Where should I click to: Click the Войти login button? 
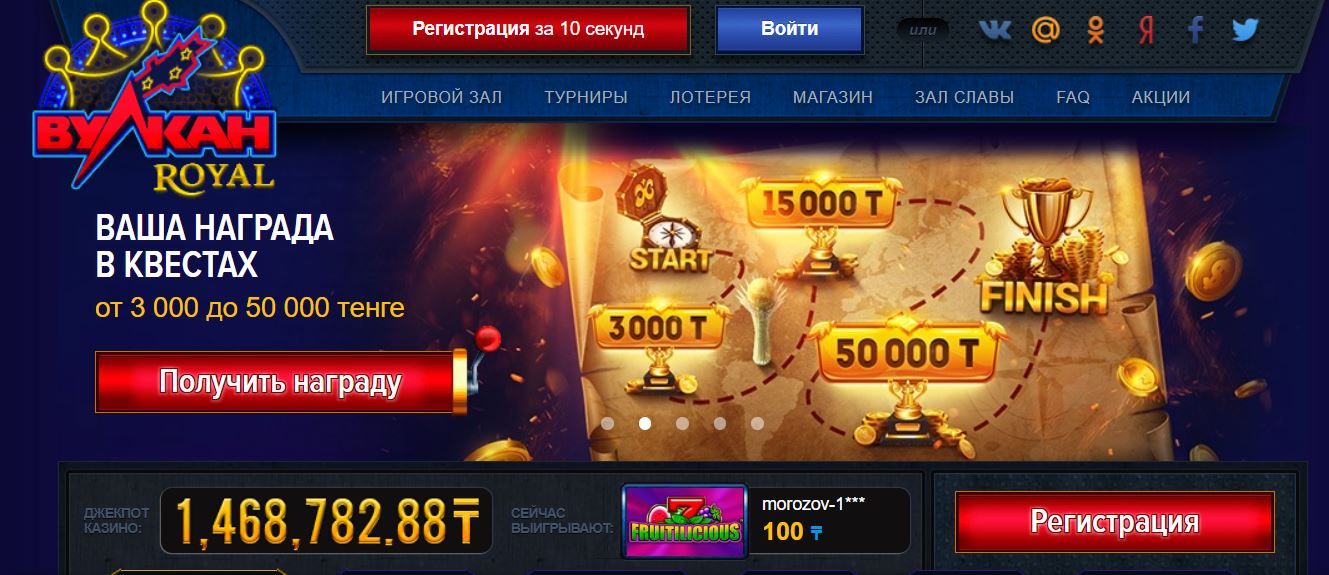click(789, 29)
